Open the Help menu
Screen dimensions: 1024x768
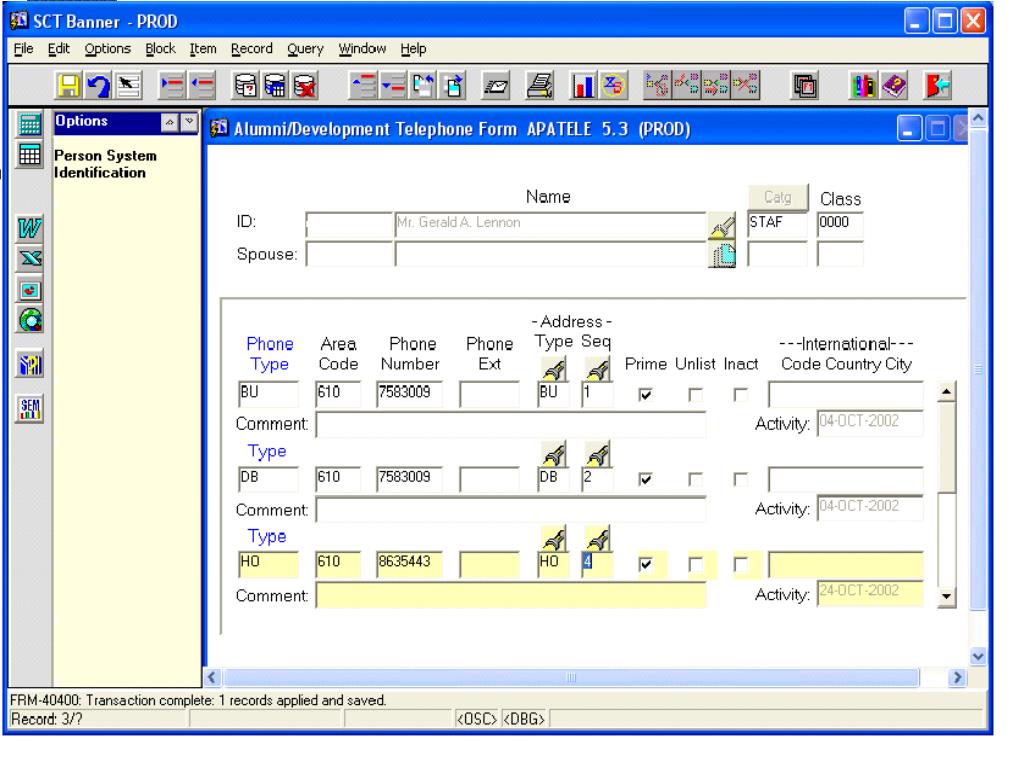pos(413,49)
